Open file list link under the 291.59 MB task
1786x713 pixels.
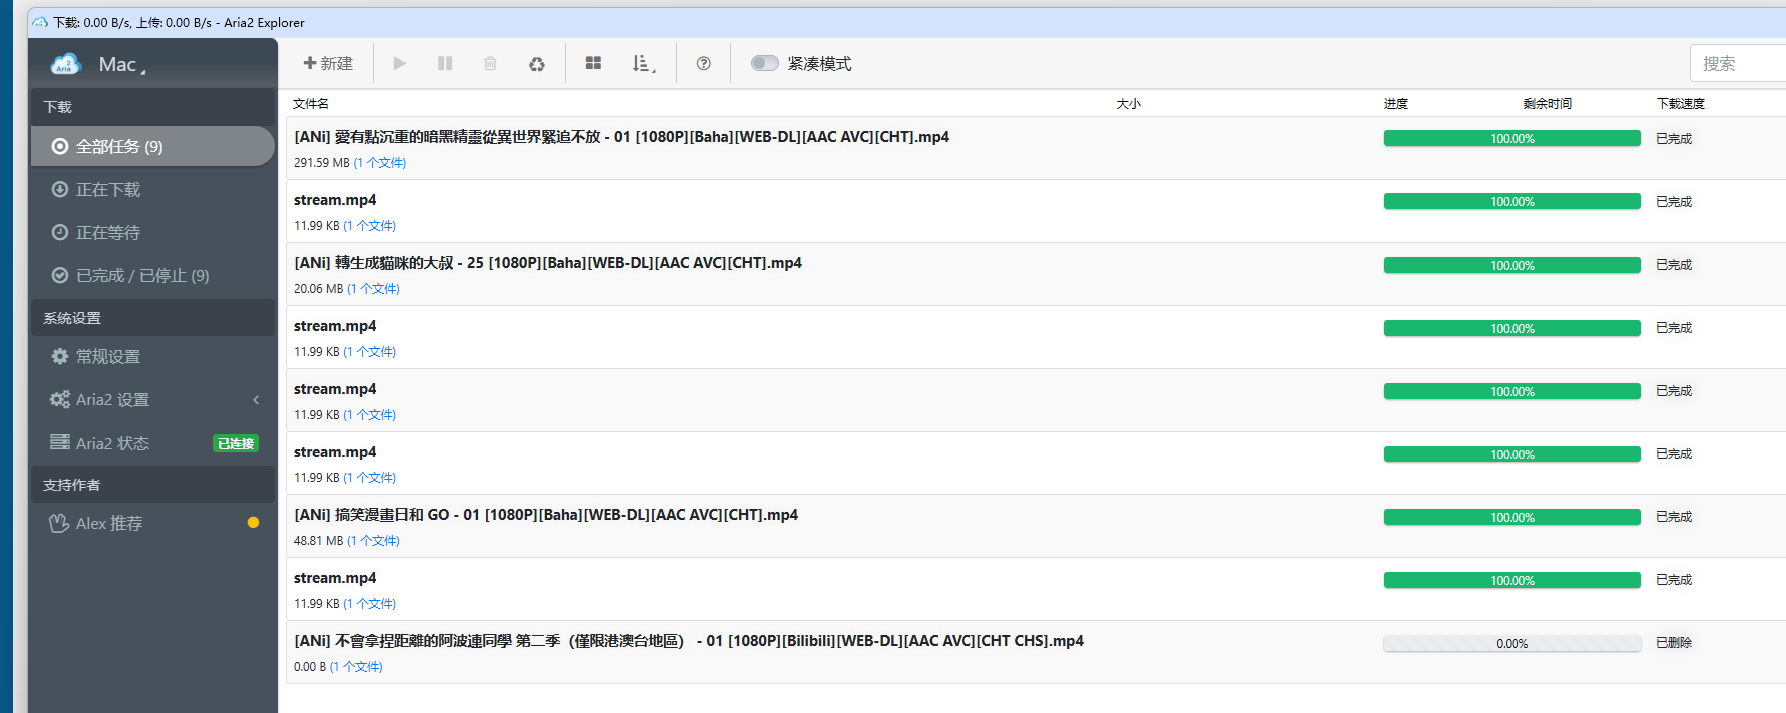click(380, 163)
